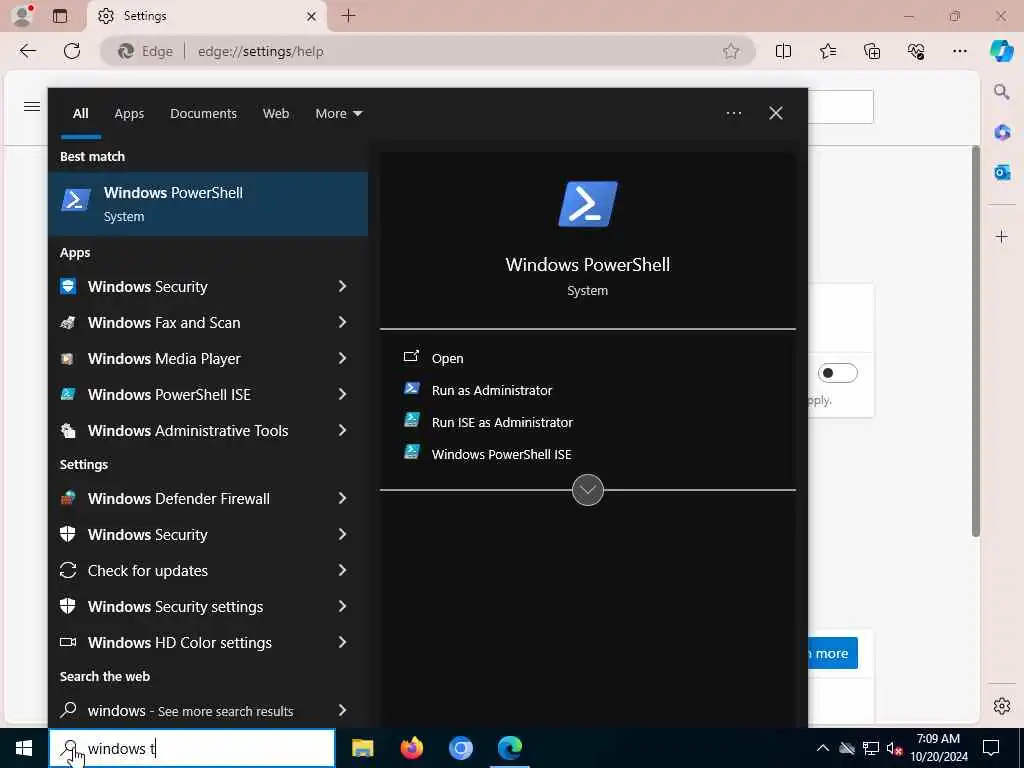Viewport: 1024px width, 768px height.
Task: Open new Edge browser tab
Action: pyautogui.click(x=348, y=16)
